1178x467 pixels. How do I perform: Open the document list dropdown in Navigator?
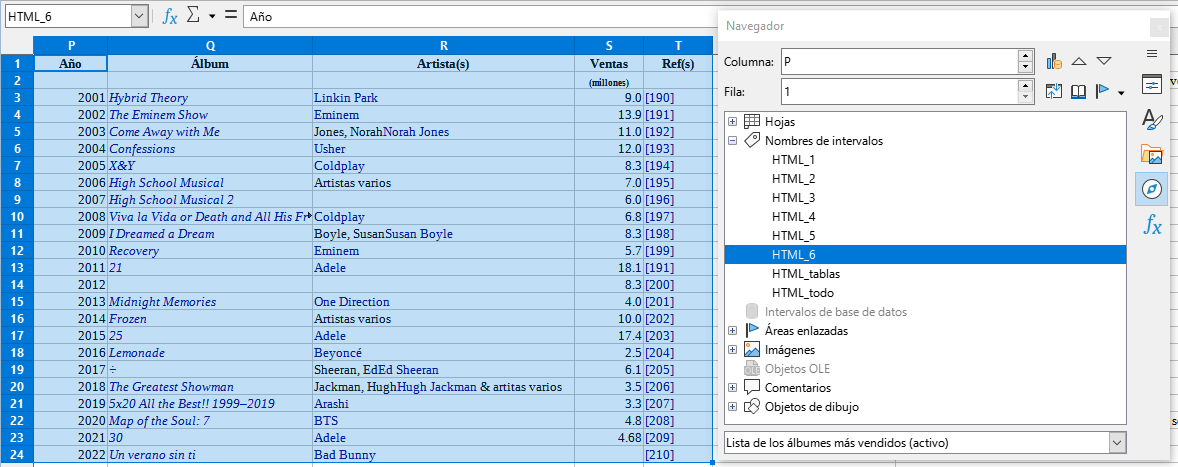(x=1117, y=442)
